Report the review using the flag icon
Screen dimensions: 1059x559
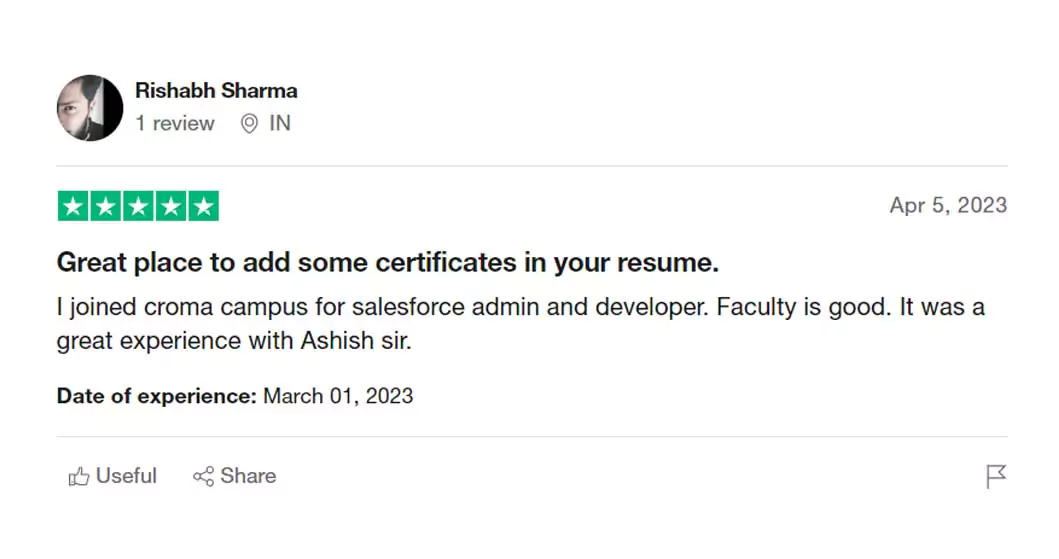pos(996,477)
